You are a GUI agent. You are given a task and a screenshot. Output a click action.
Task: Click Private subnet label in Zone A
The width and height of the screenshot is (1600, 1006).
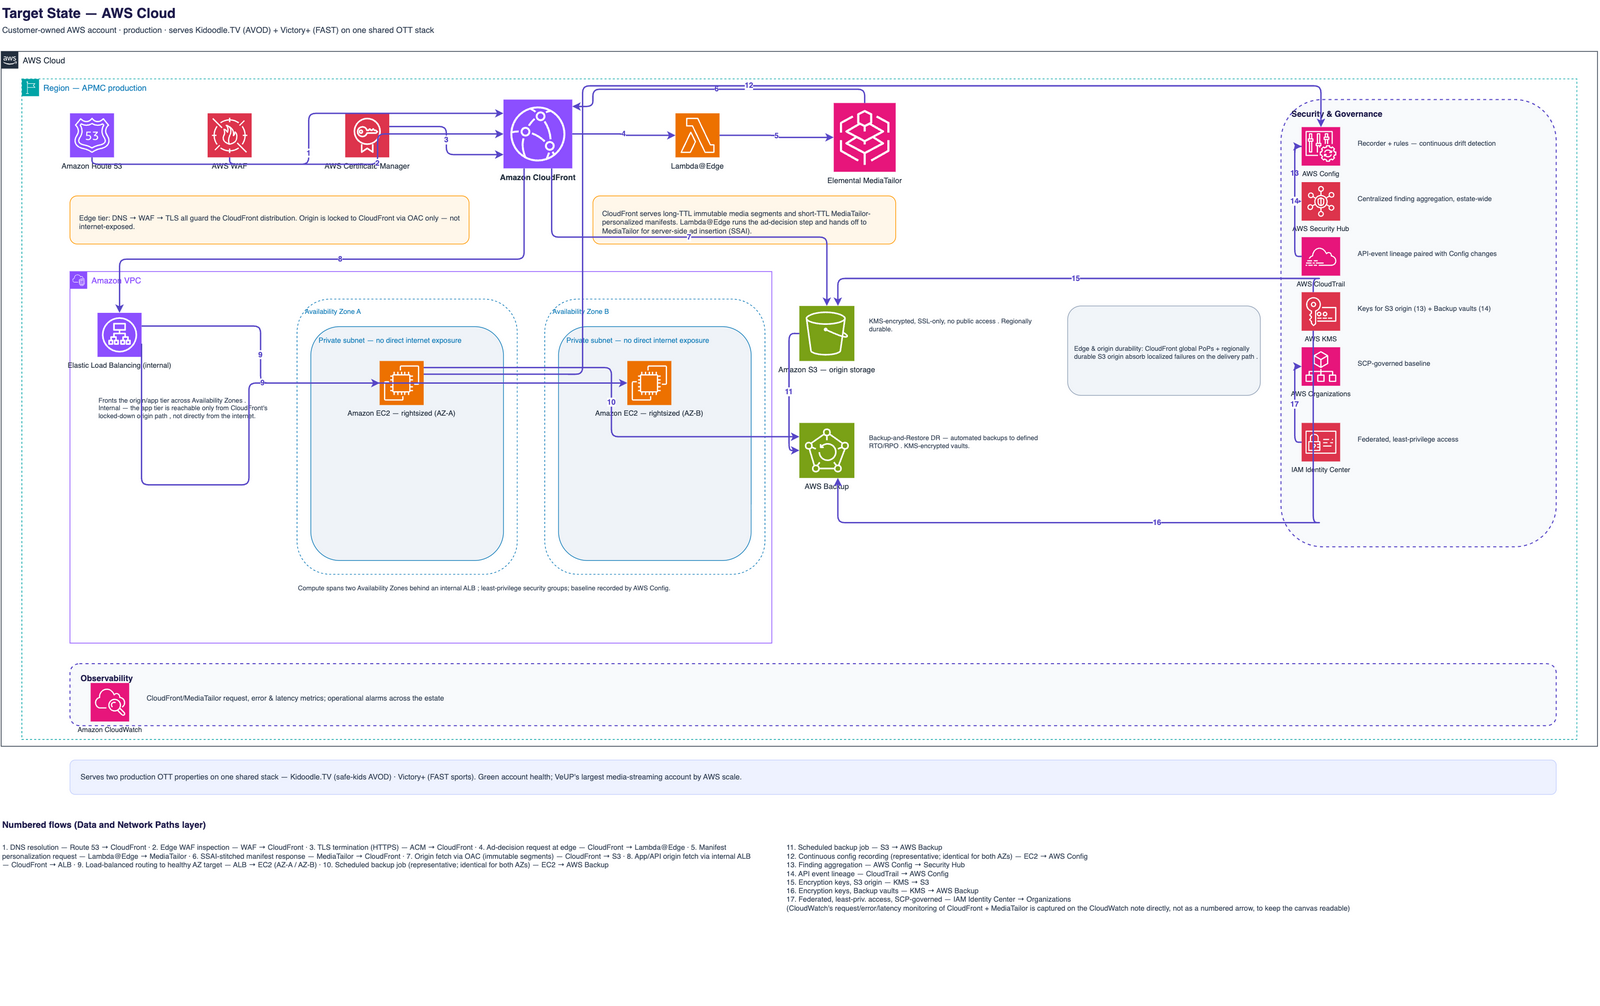(x=390, y=340)
